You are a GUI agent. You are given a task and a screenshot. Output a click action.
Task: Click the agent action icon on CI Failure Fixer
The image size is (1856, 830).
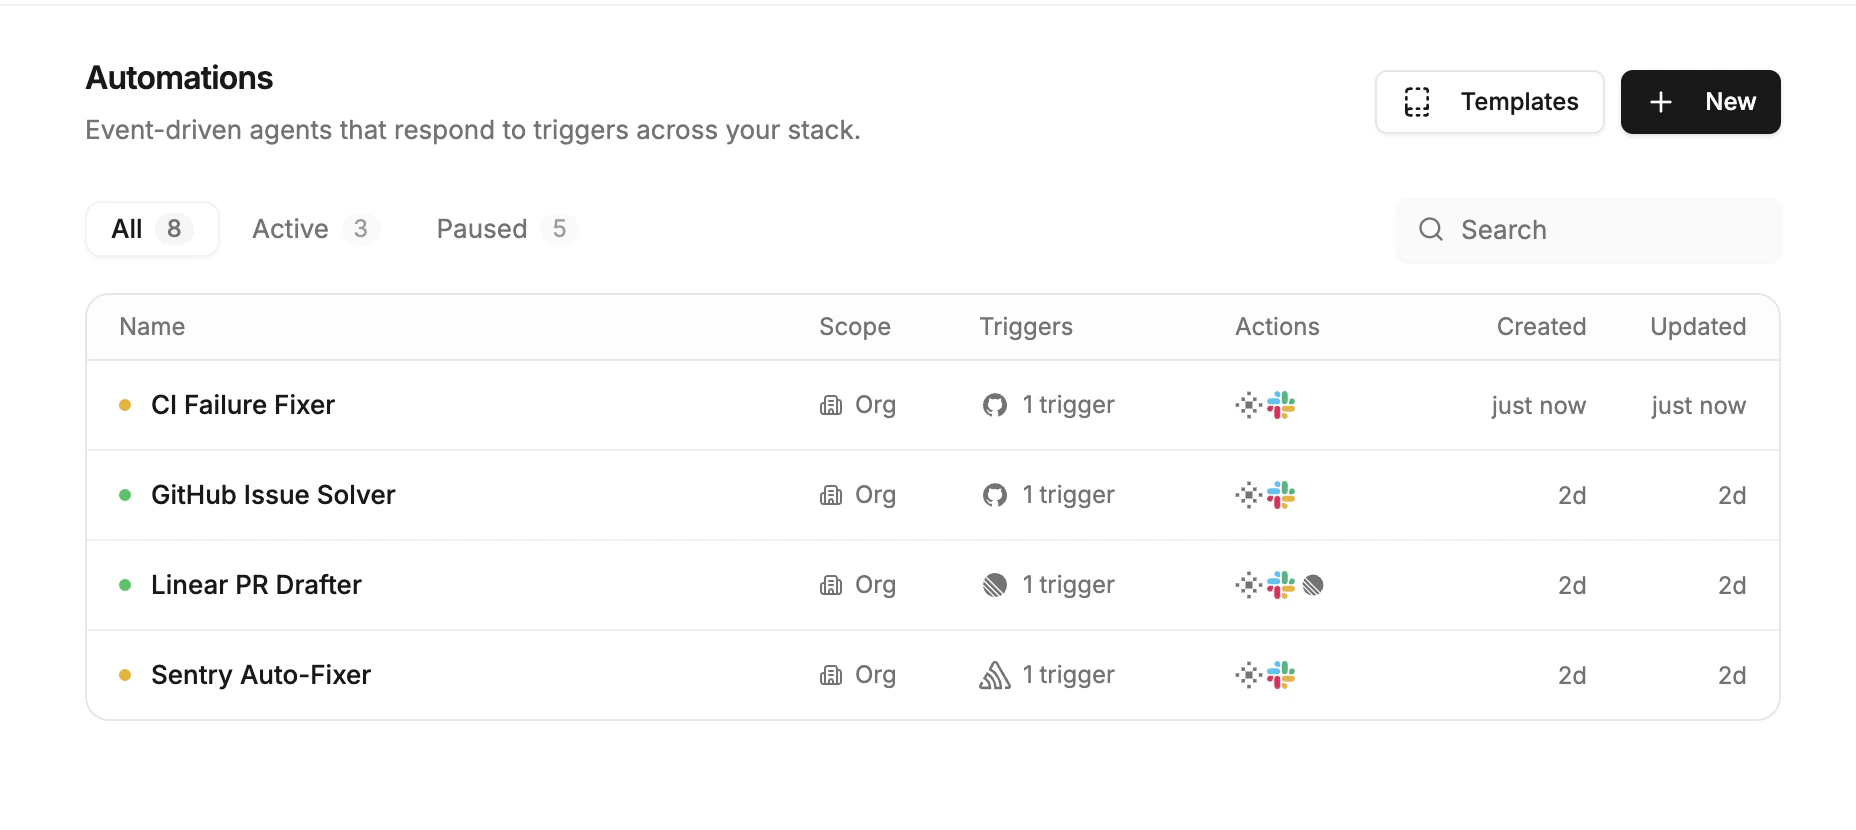point(1248,405)
